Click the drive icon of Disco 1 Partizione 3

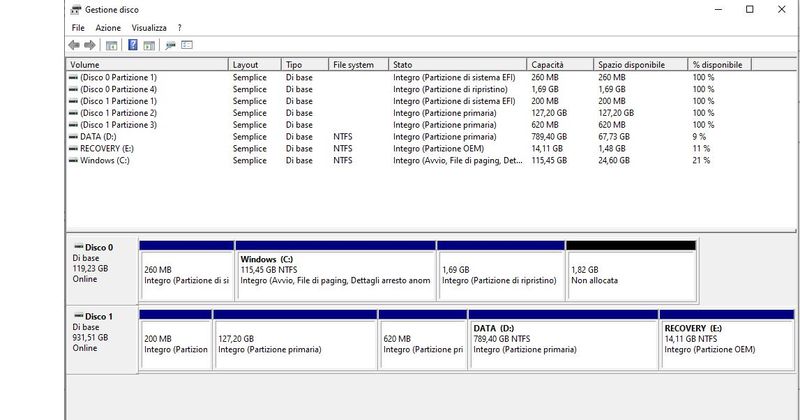(x=73, y=125)
